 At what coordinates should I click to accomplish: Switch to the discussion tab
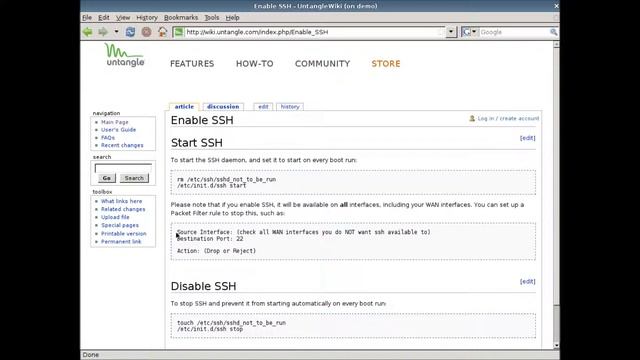223,107
